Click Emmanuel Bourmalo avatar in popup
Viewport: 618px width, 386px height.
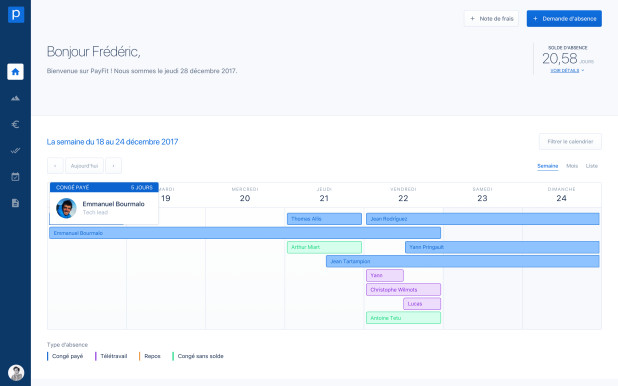[66, 208]
